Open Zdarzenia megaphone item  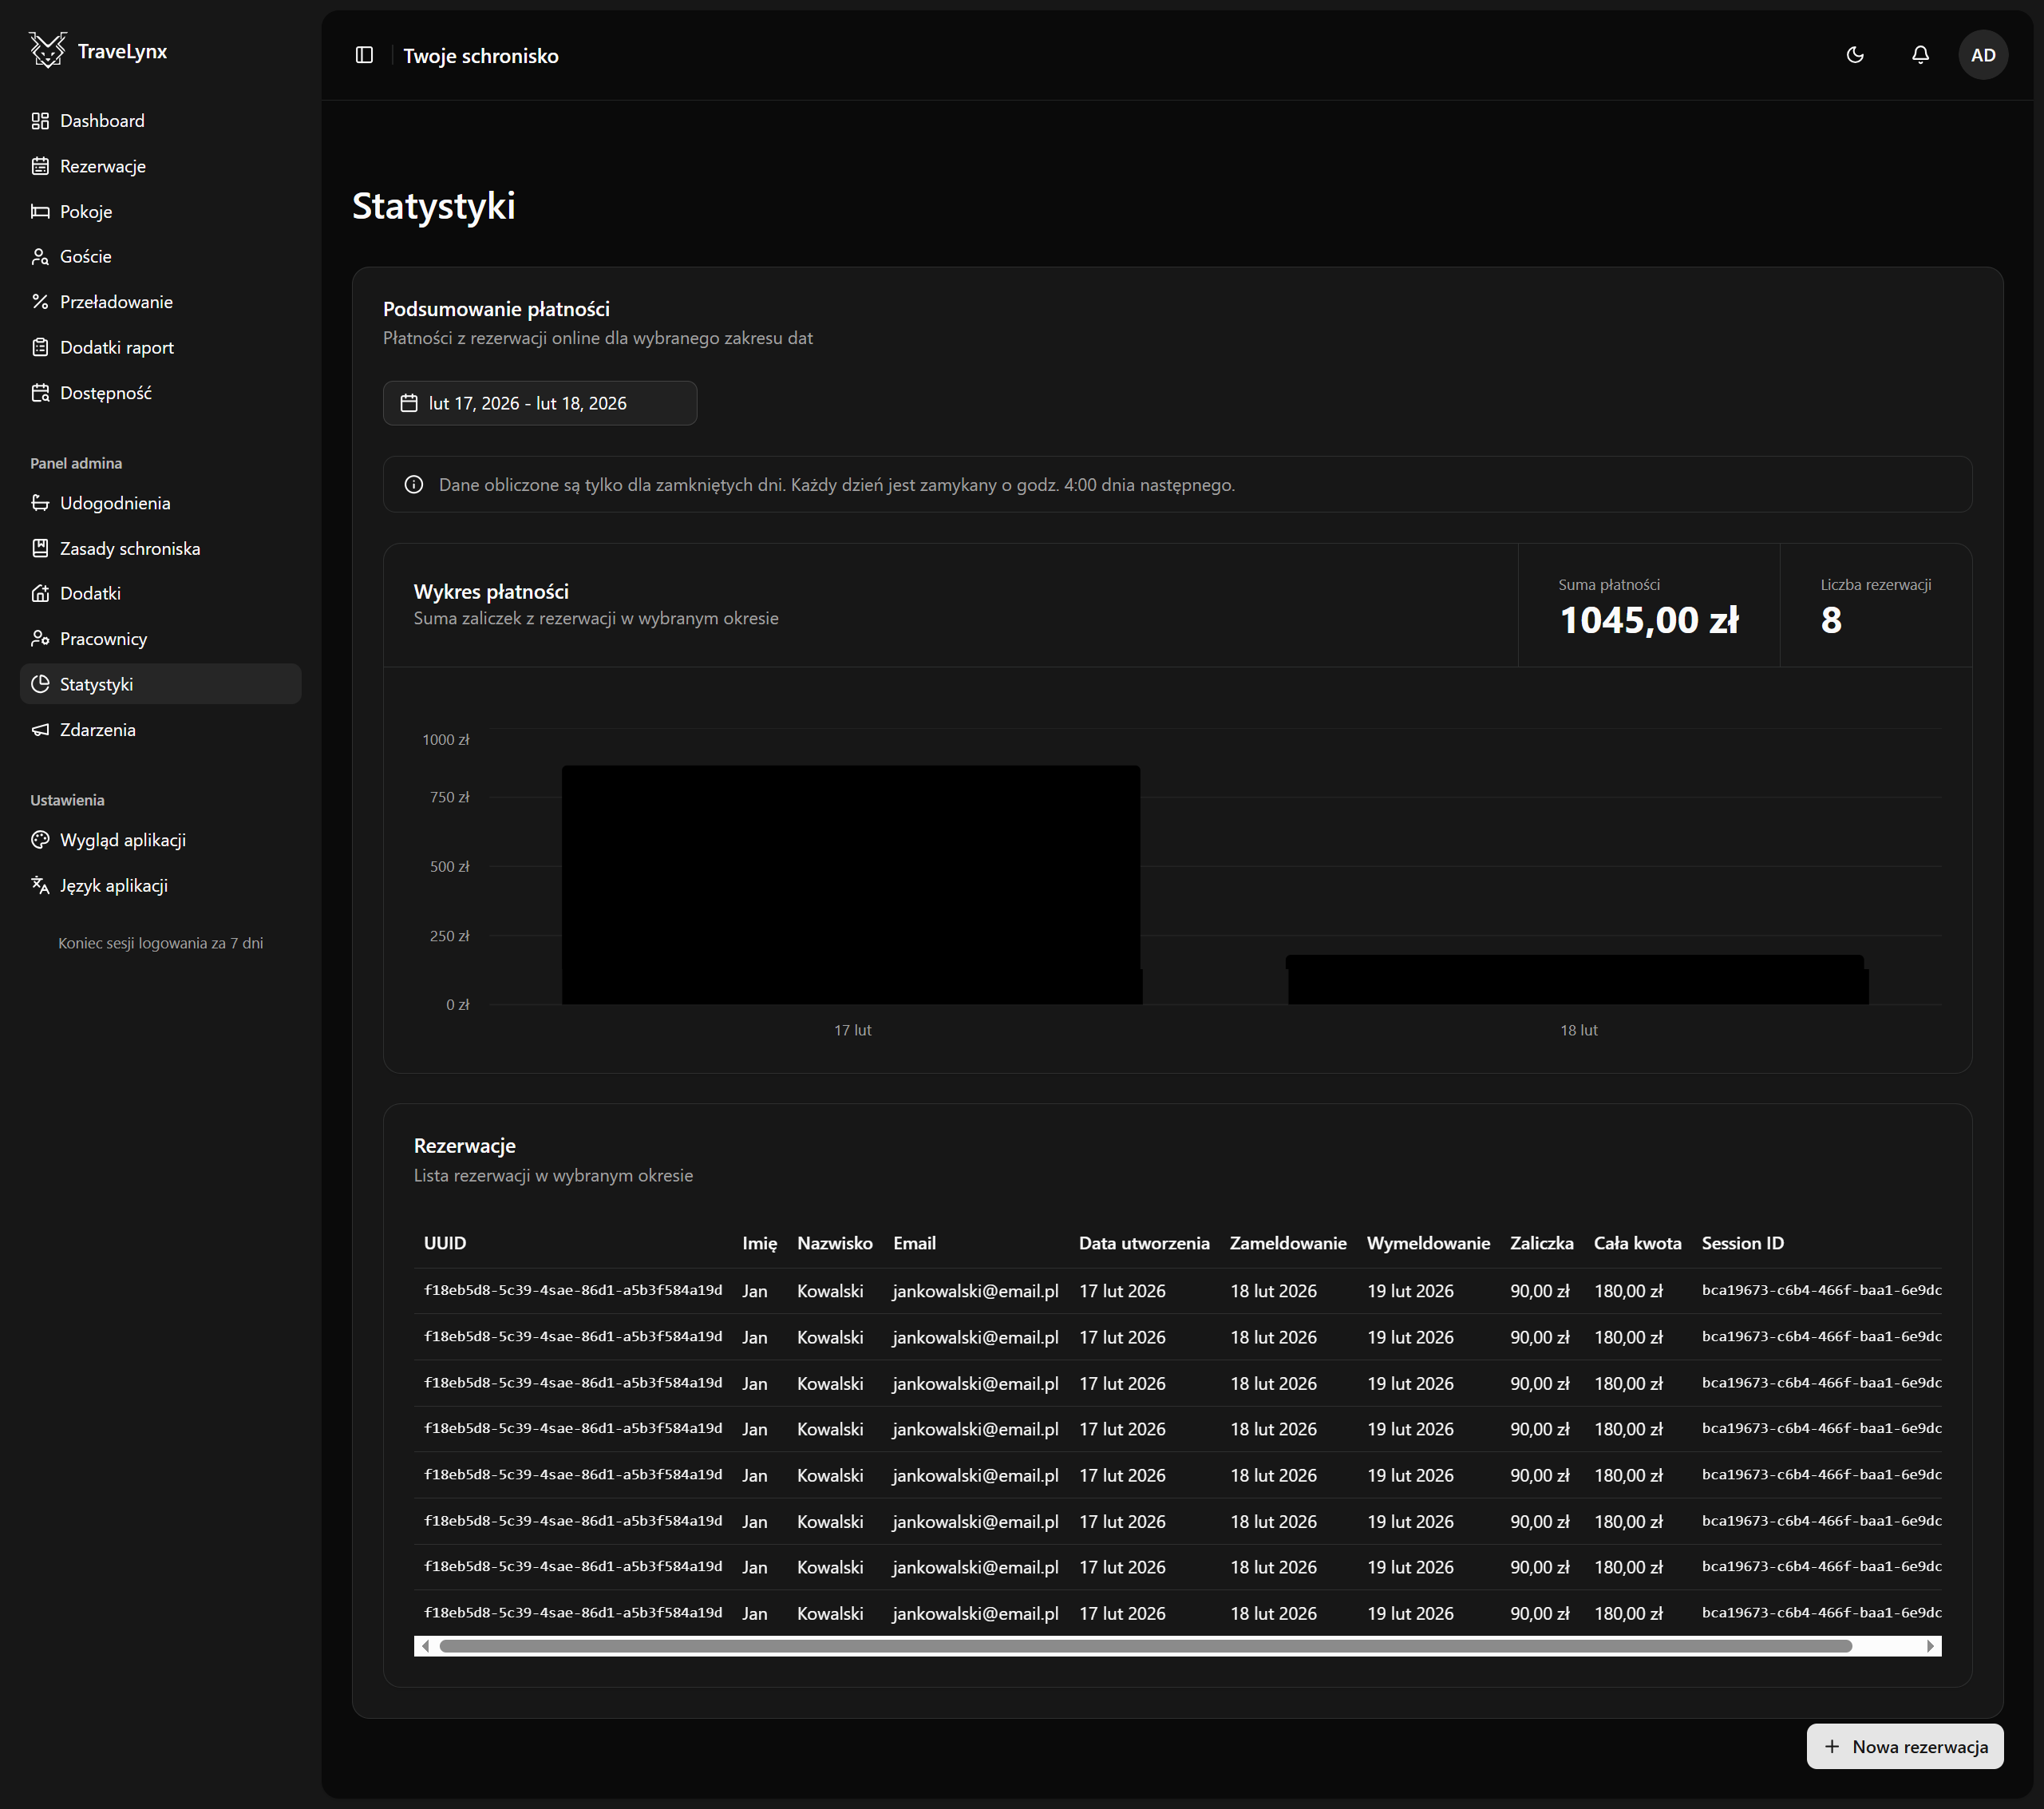(97, 730)
